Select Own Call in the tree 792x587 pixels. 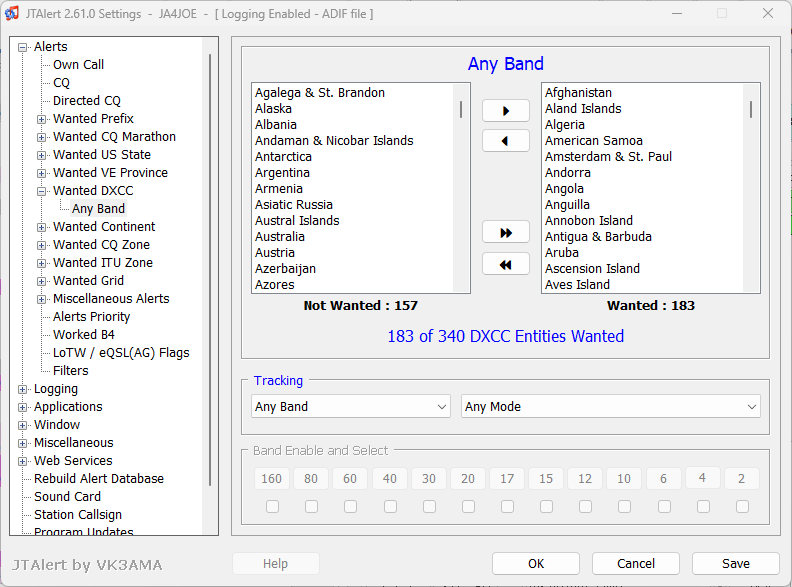(78, 65)
